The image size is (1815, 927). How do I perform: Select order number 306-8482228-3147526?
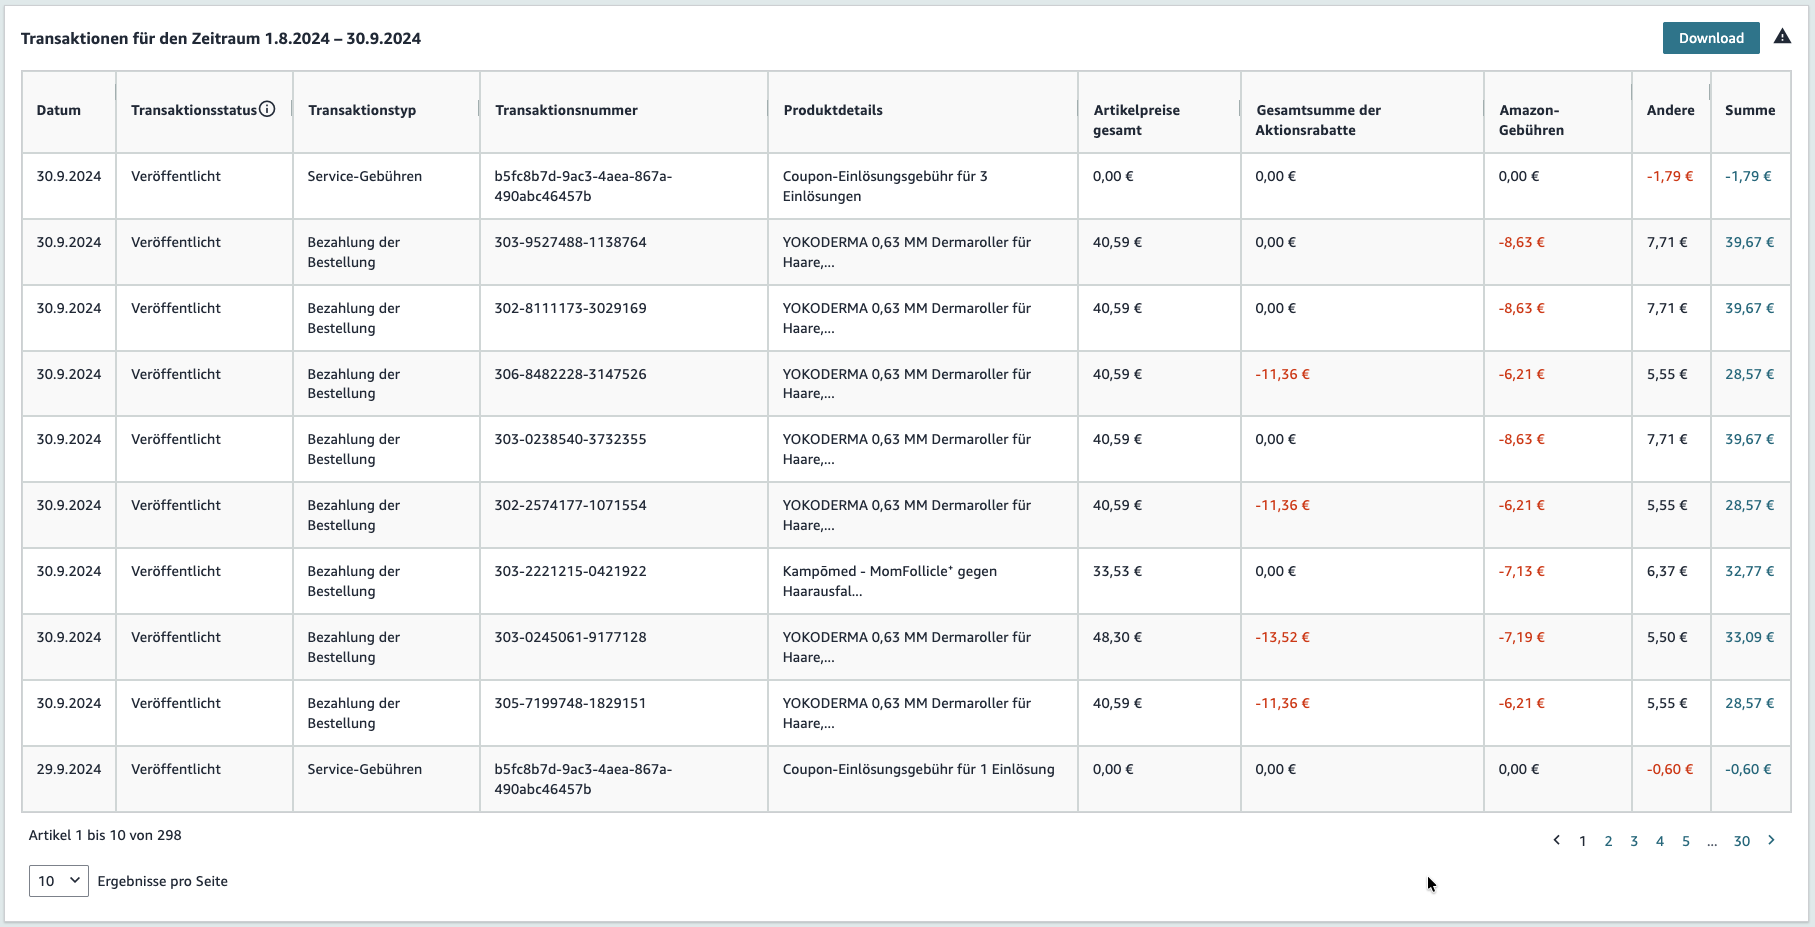(570, 374)
